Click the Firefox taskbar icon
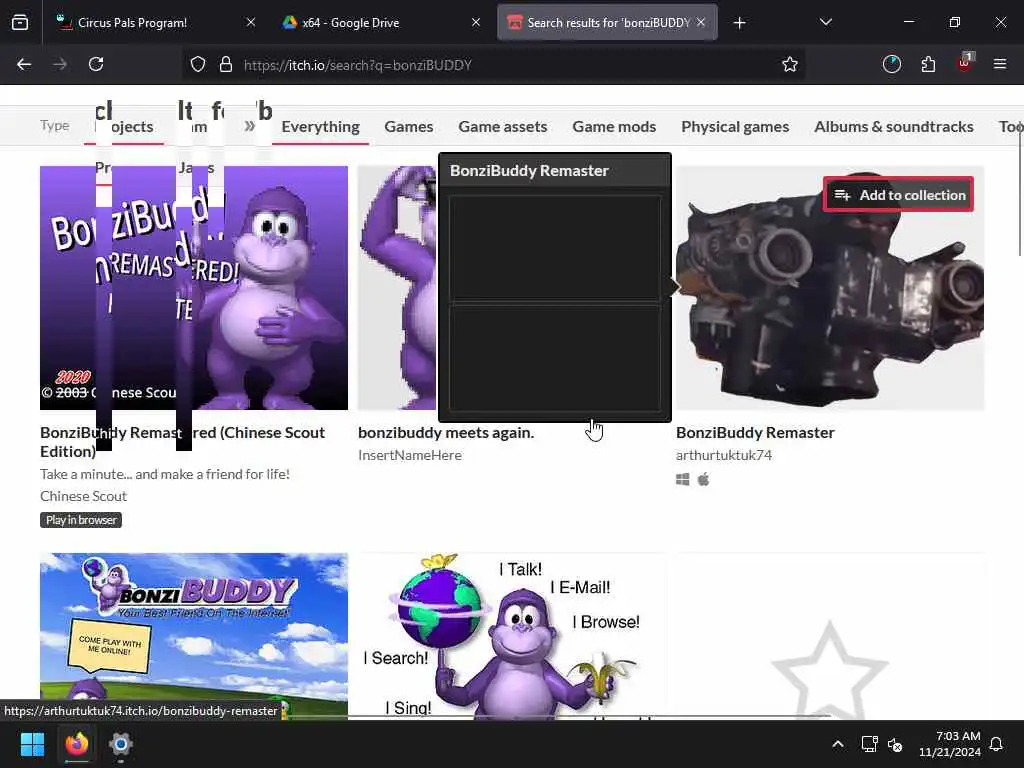This screenshot has width=1024, height=768. (x=76, y=744)
